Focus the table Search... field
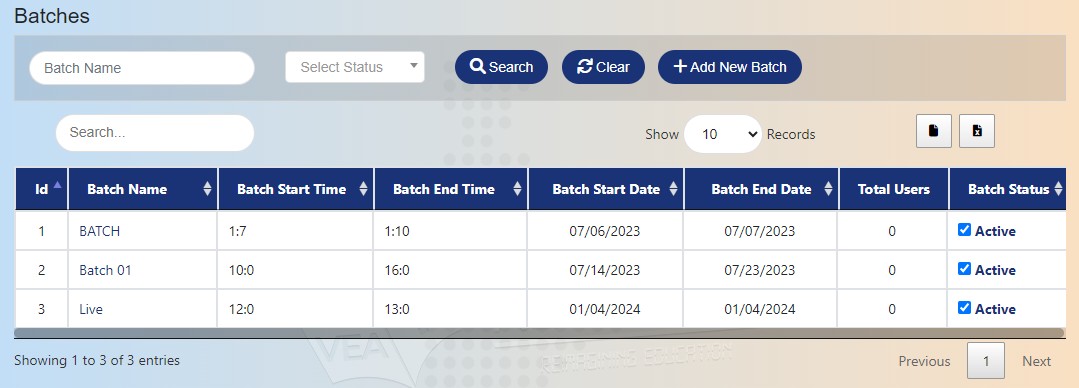This screenshot has width=1079, height=388. point(155,133)
